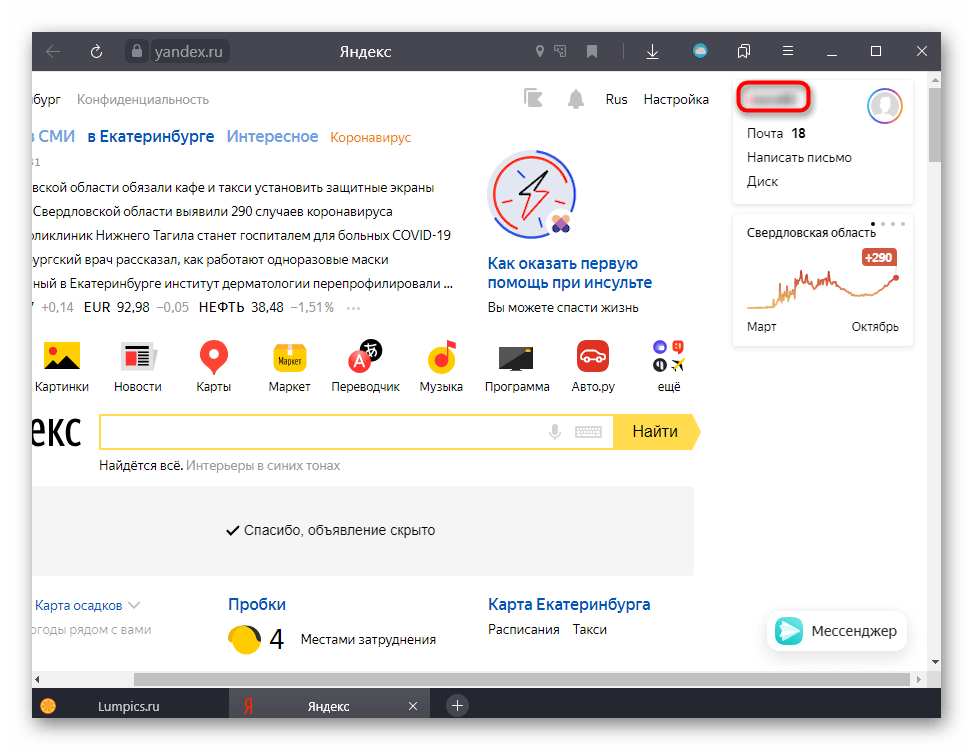Bookmark the page with the bookmark icon

(592, 51)
